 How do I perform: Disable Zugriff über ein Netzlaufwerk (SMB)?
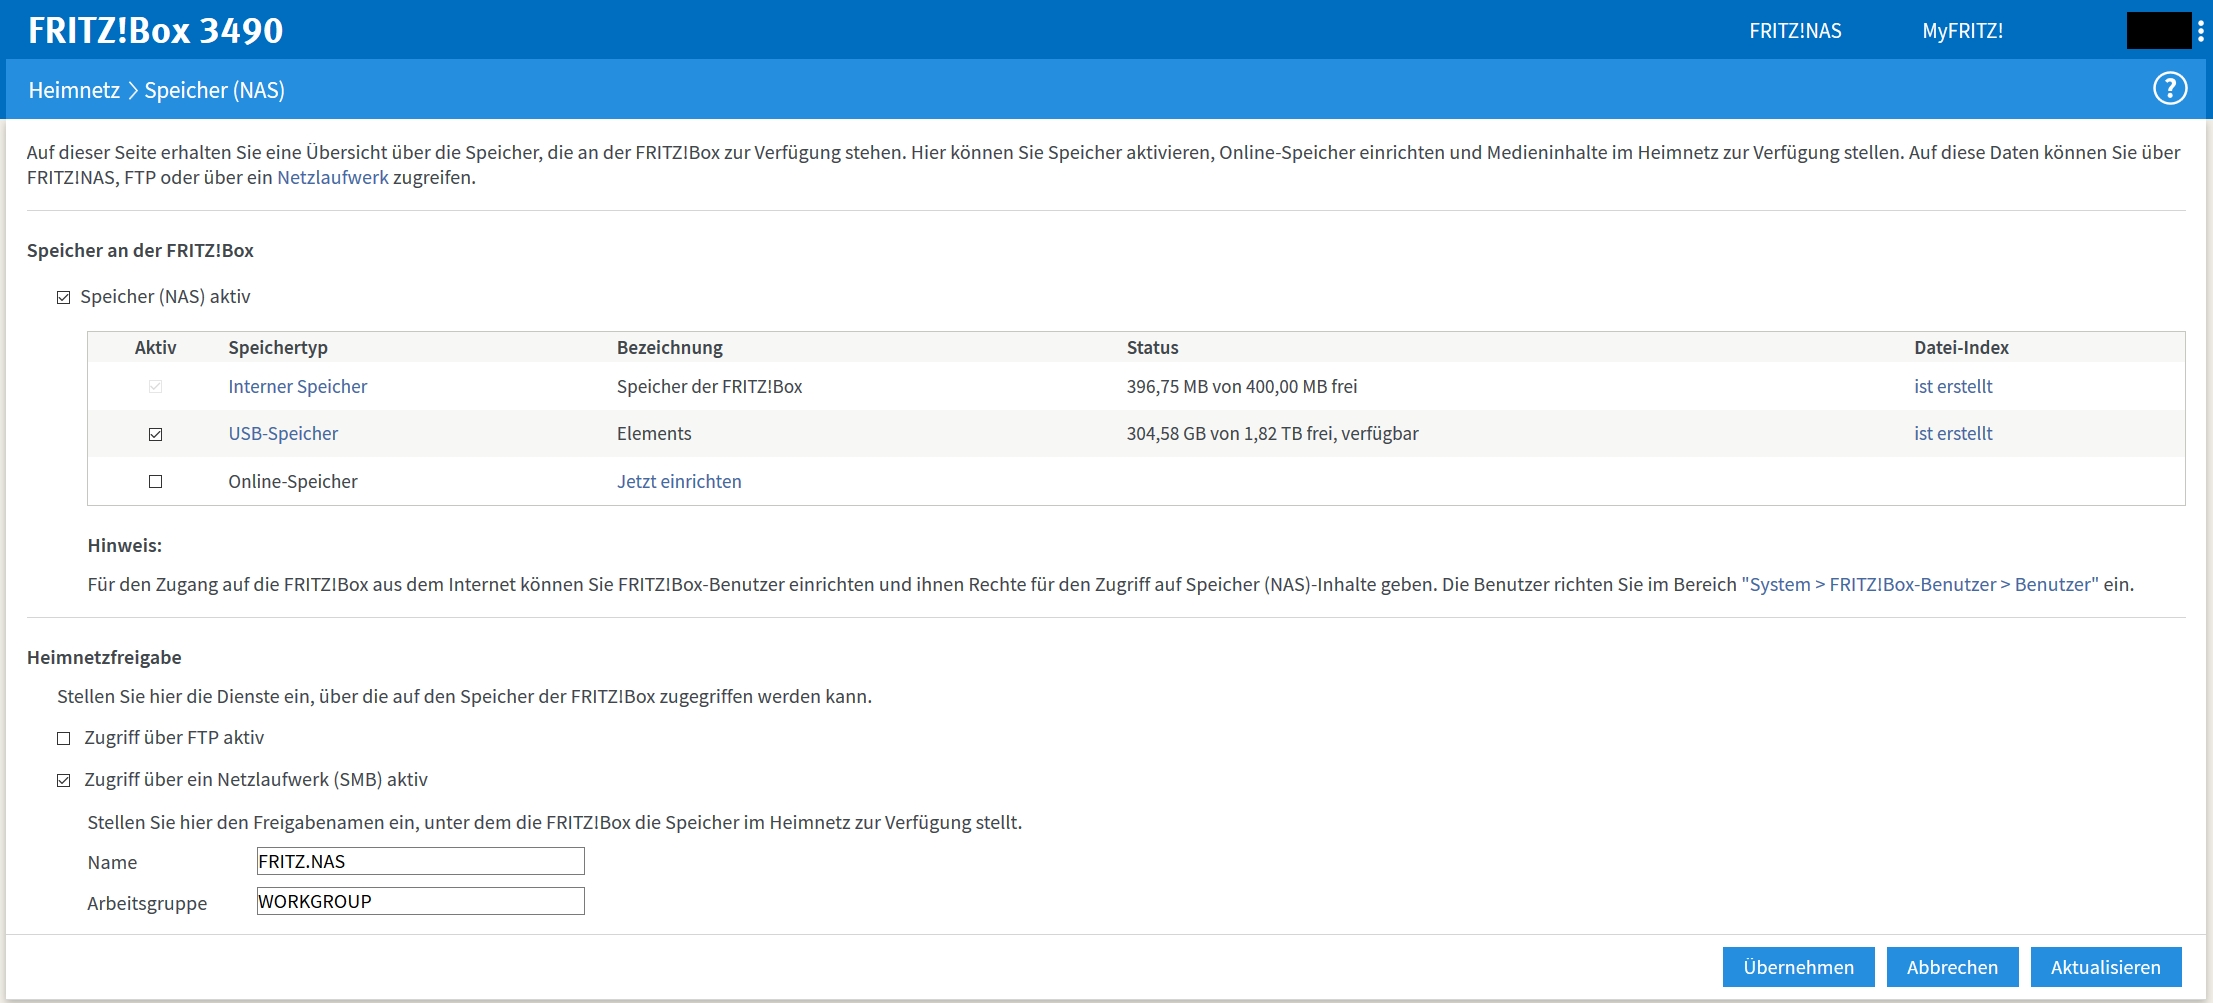point(64,780)
